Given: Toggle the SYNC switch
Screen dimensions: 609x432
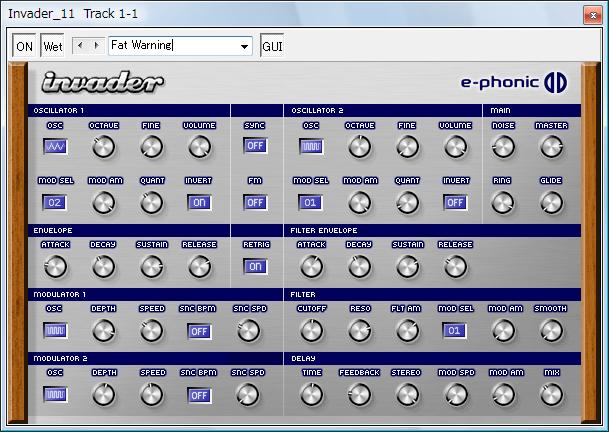Looking at the screenshot, I should tap(255, 146).
